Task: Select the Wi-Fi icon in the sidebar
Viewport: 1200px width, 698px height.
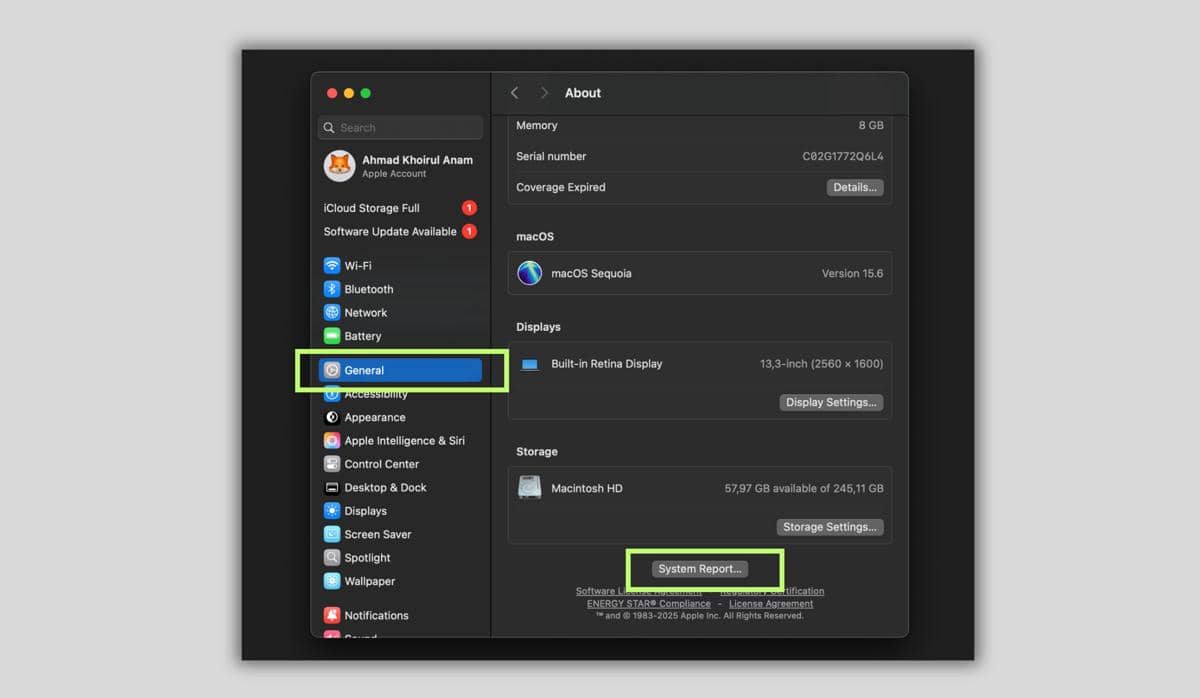Action: click(333, 265)
